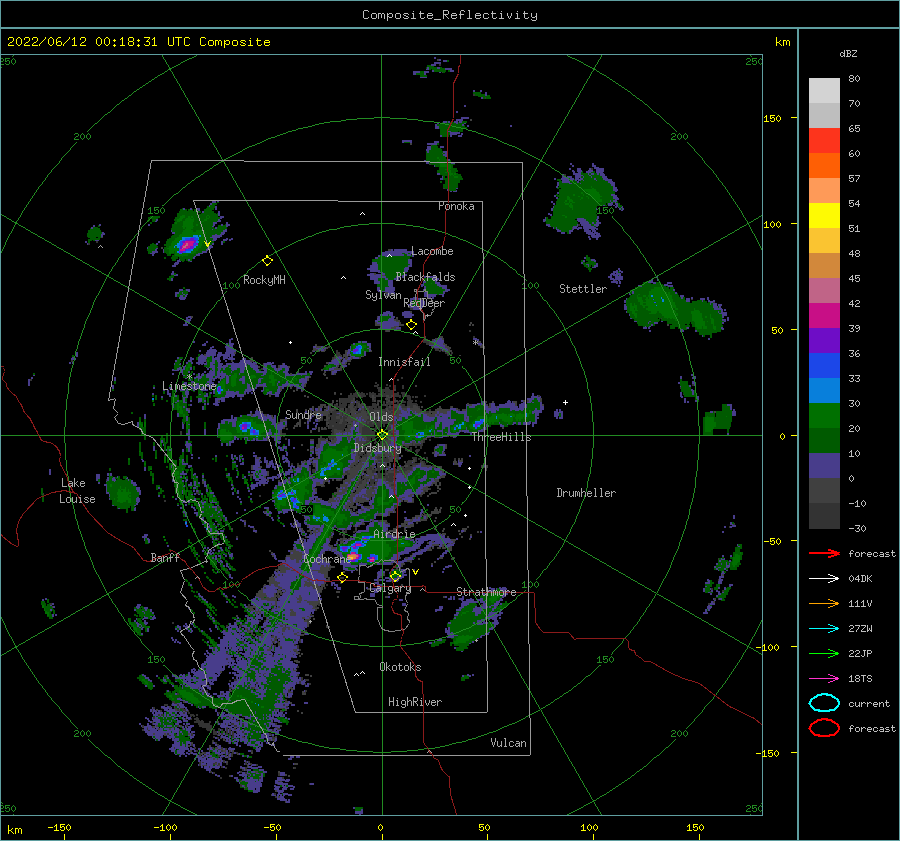Click the Sundre city label
The width and height of the screenshot is (900, 841).
[x=304, y=414]
